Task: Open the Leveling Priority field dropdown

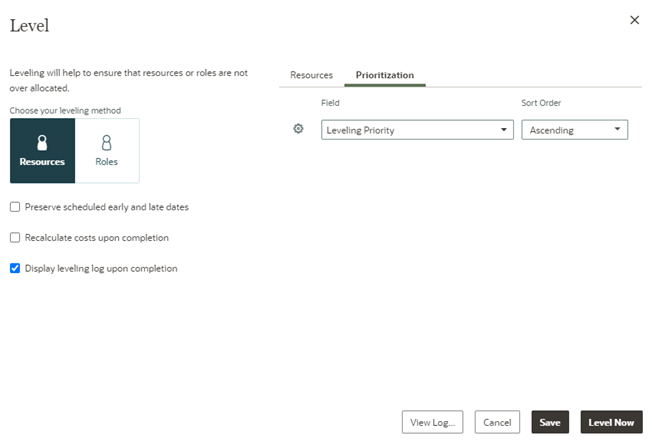Action: [x=416, y=130]
